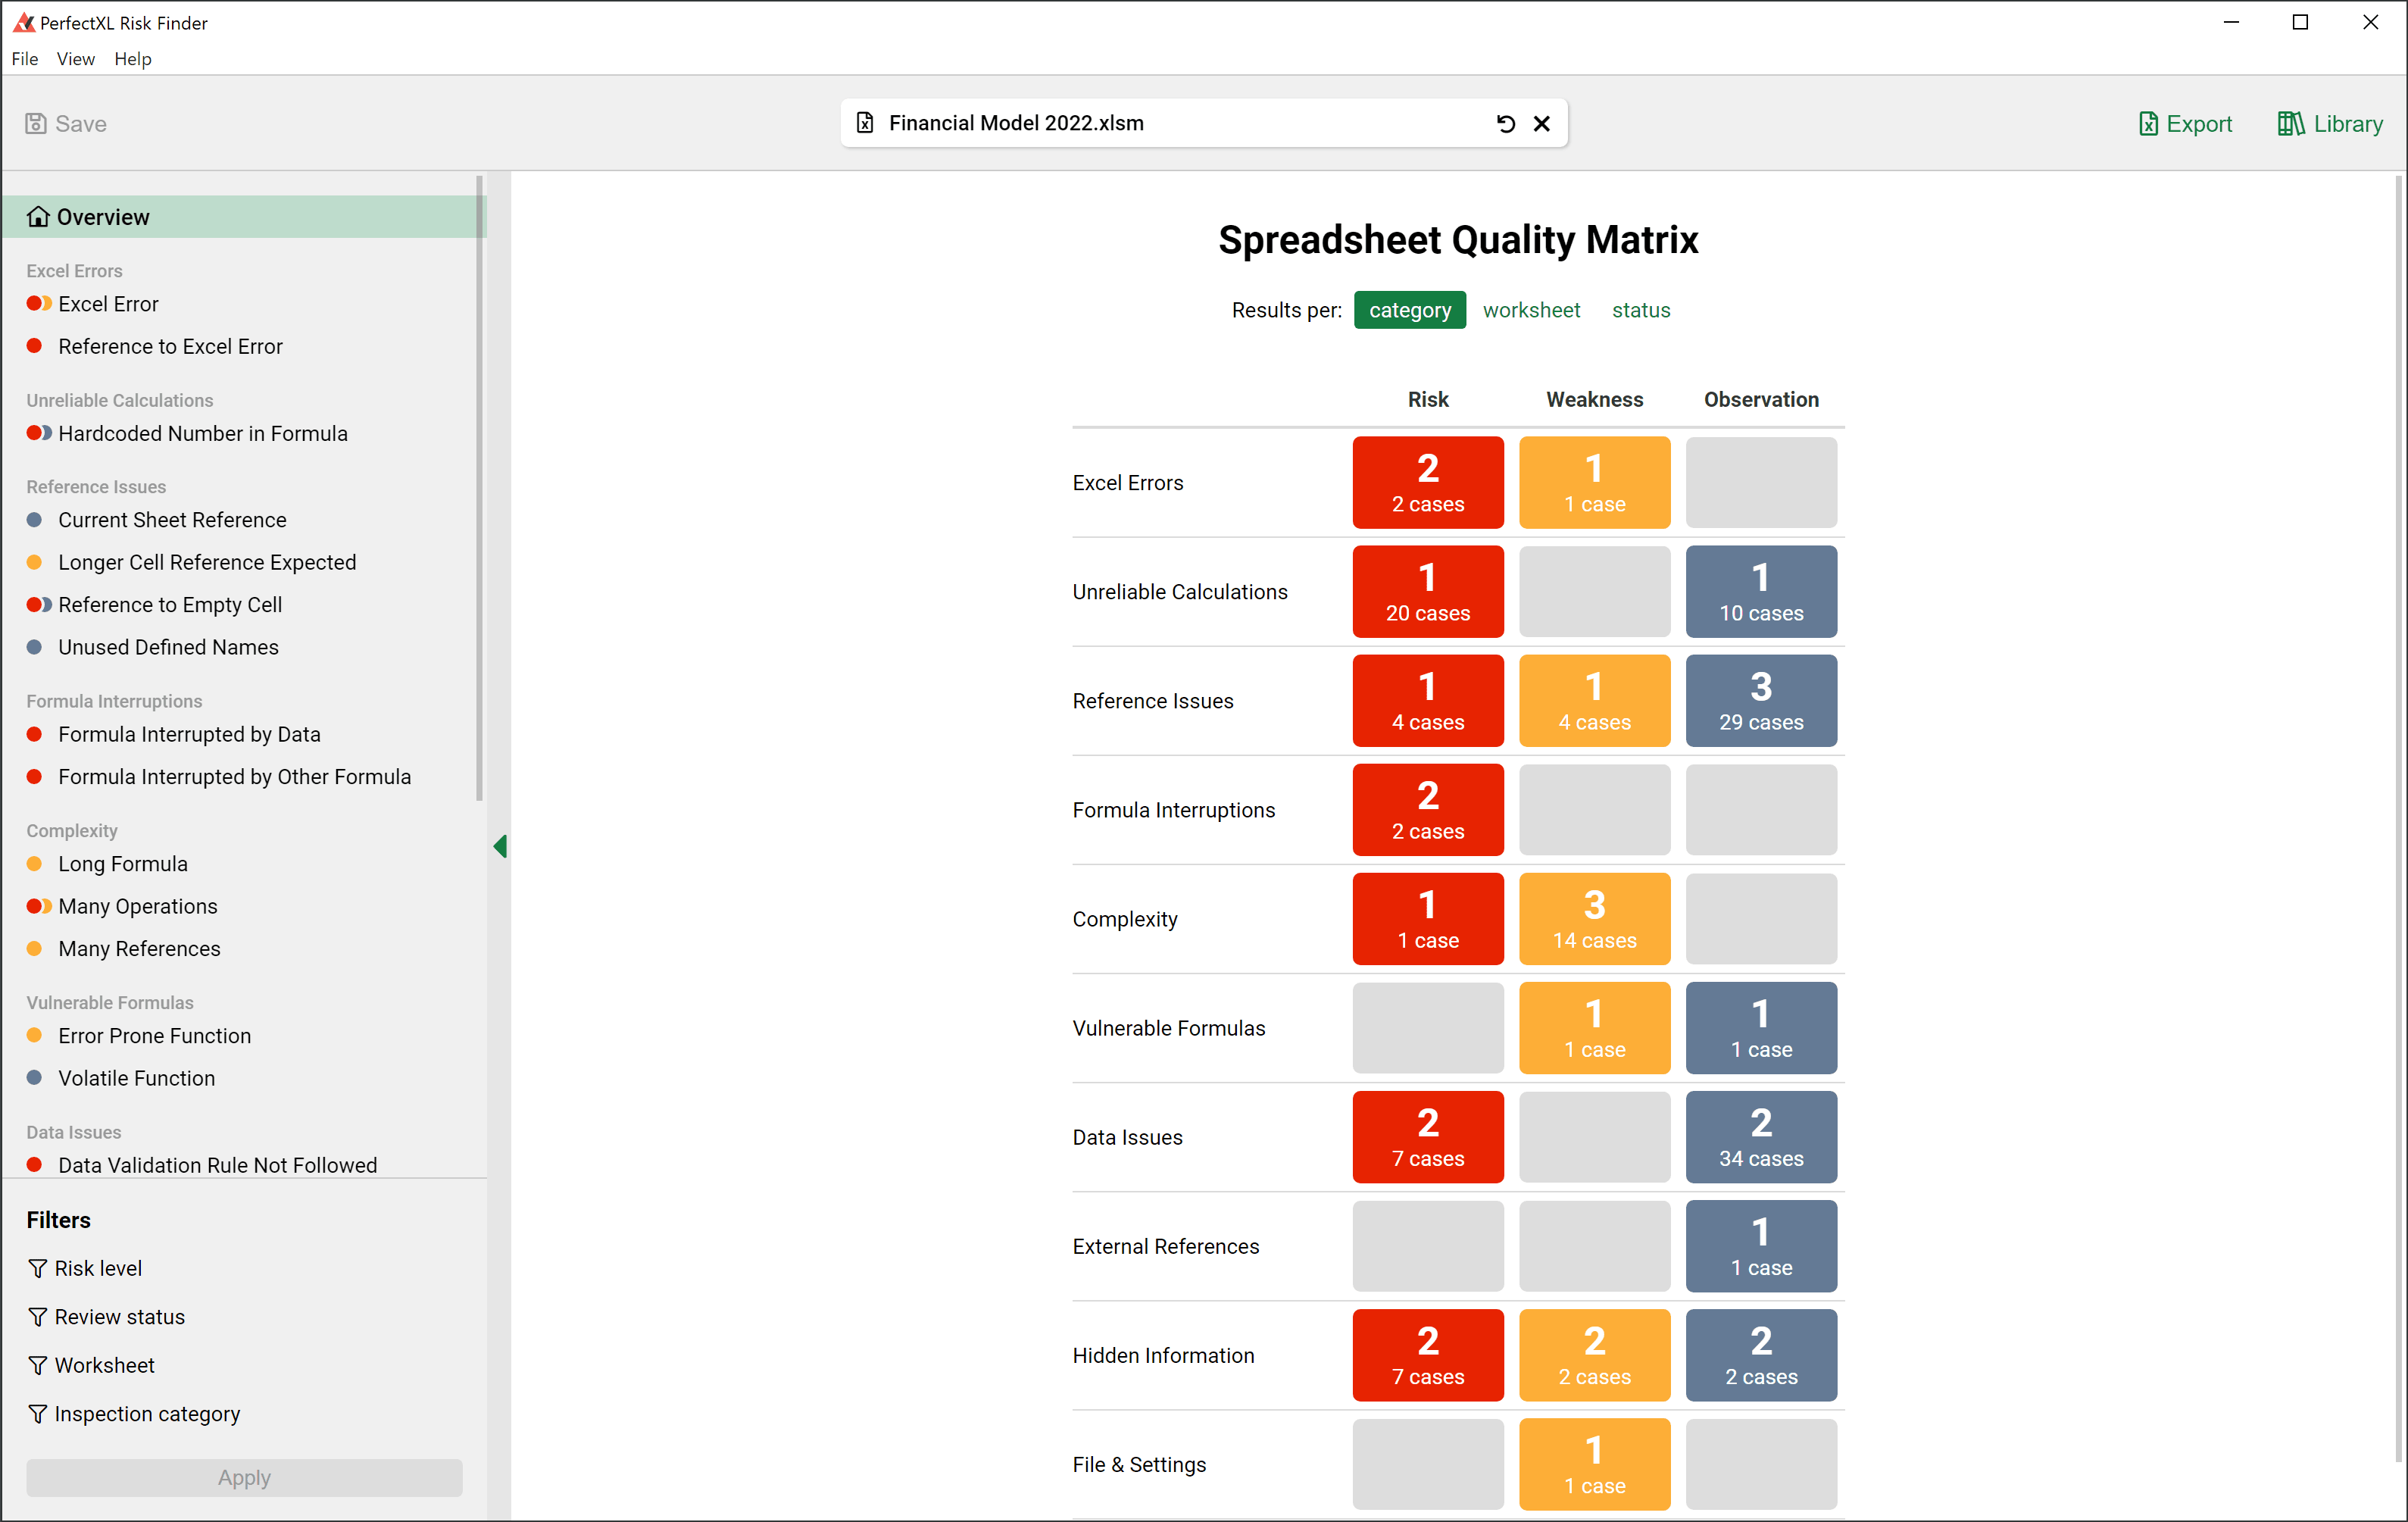Click the Overview home icon
This screenshot has height=1522, width=2408.
[38, 217]
